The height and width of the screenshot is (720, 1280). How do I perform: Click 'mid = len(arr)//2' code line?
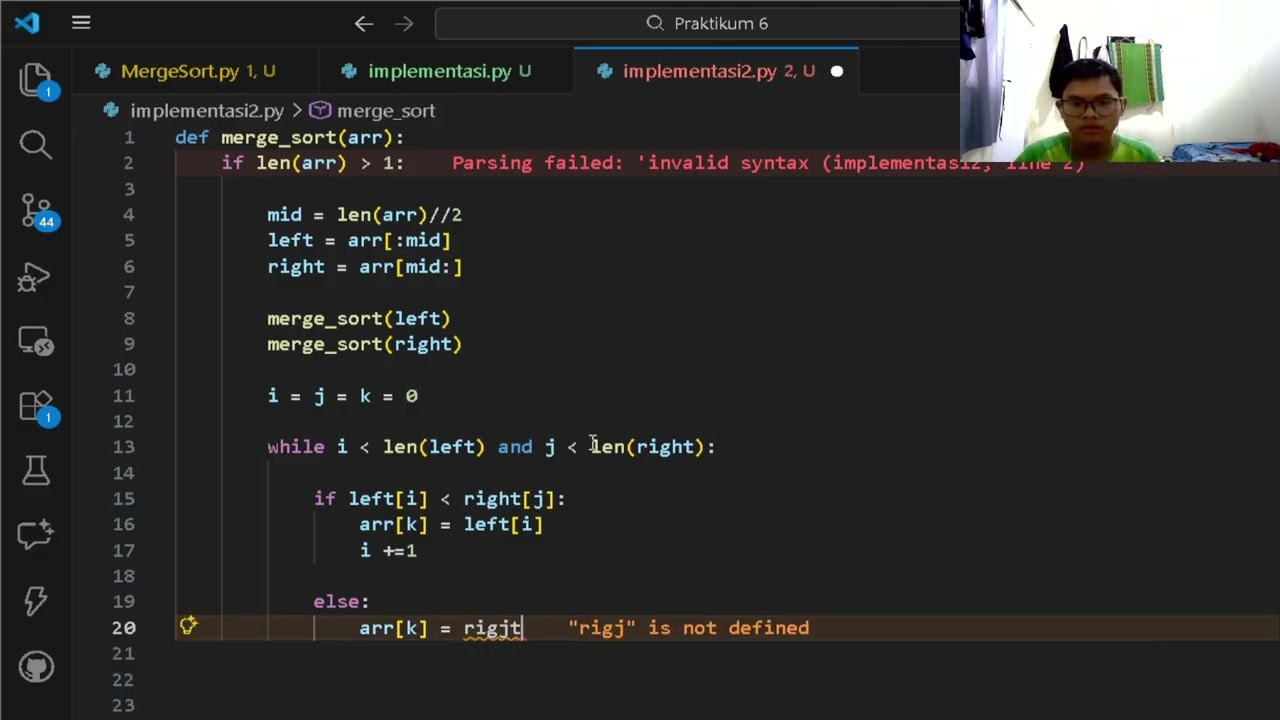364,215
